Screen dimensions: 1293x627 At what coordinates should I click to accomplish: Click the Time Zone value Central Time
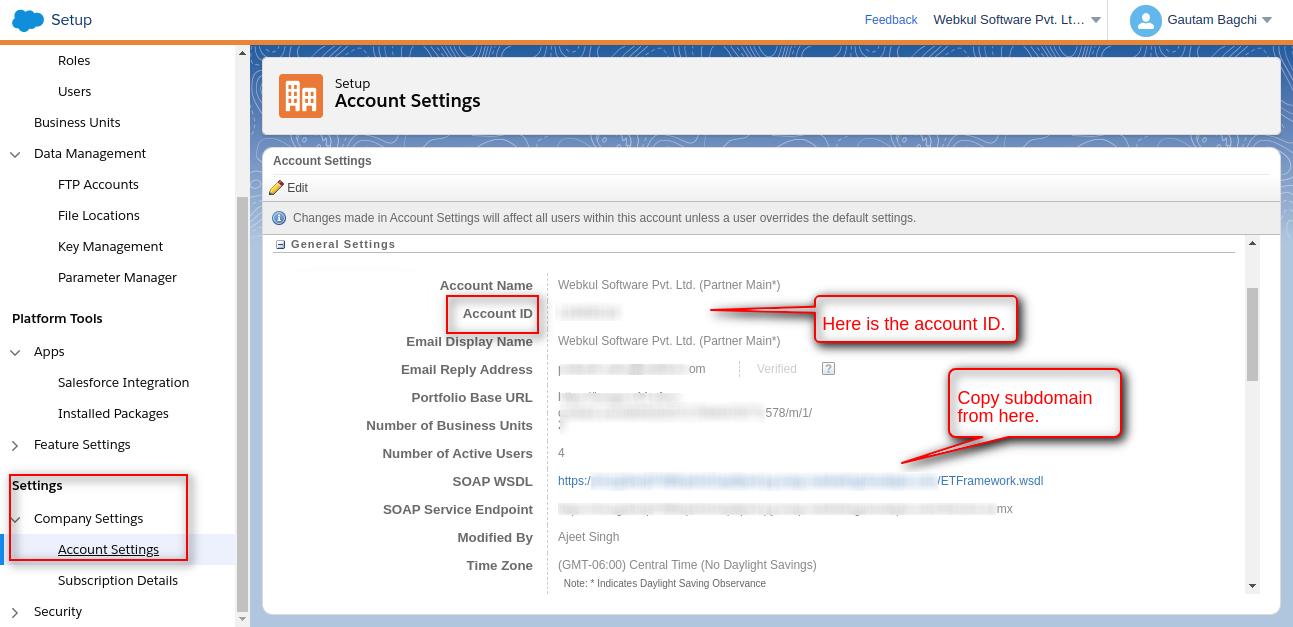tap(687, 565)
